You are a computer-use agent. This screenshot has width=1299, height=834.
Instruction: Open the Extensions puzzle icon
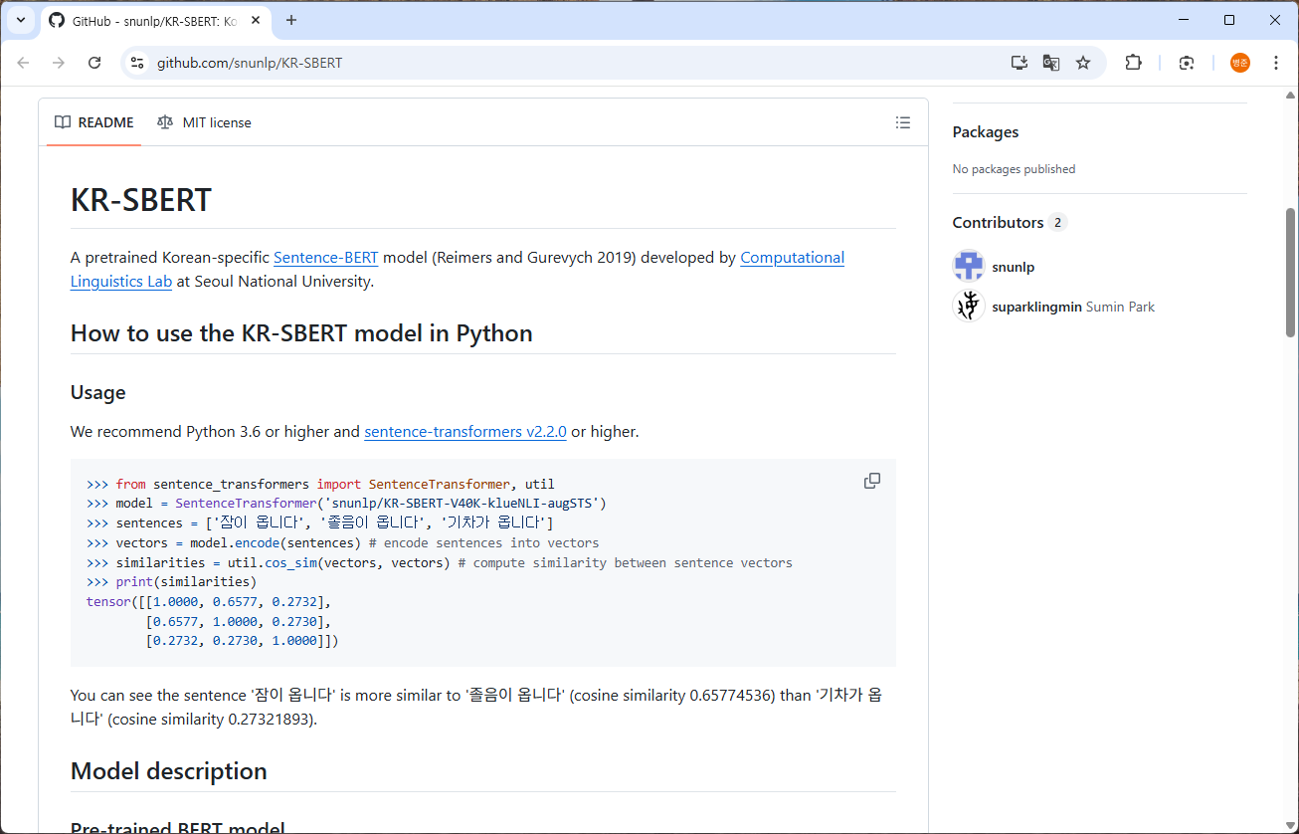(1133, 63)
